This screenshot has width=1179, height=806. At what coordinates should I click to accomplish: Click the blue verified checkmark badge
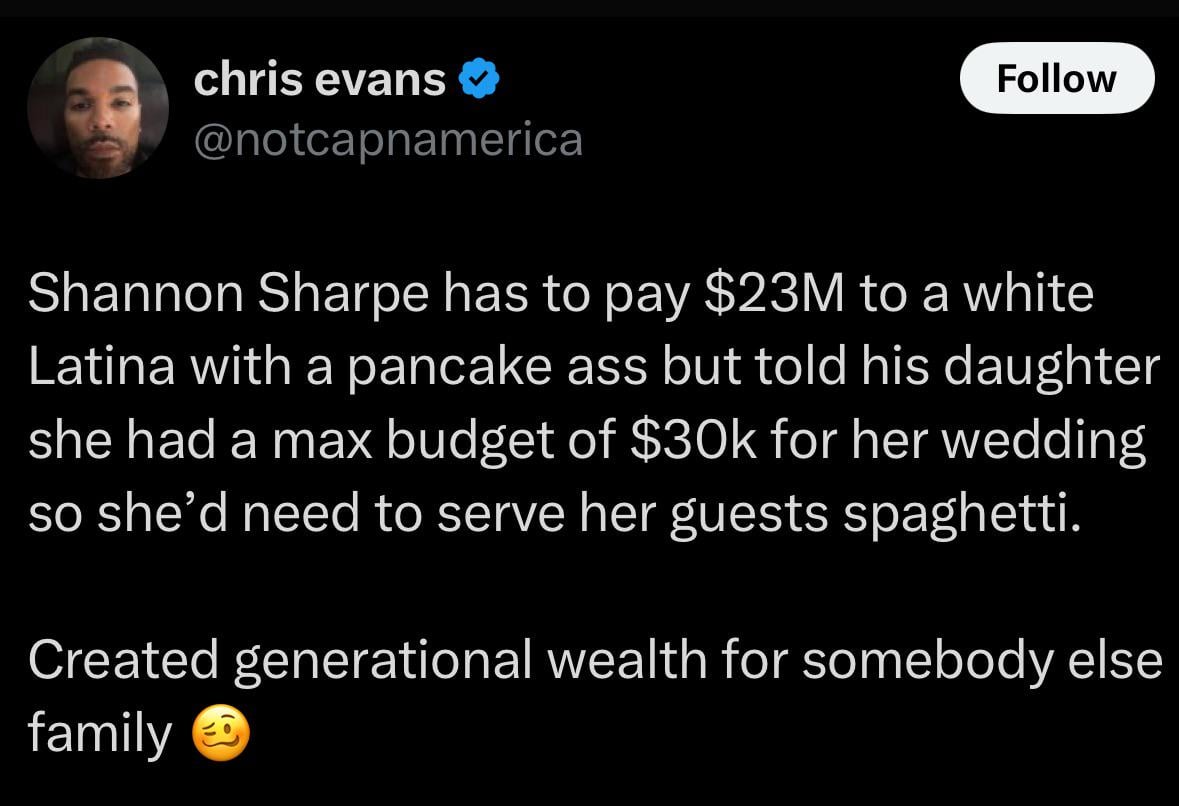coord(479,79)
